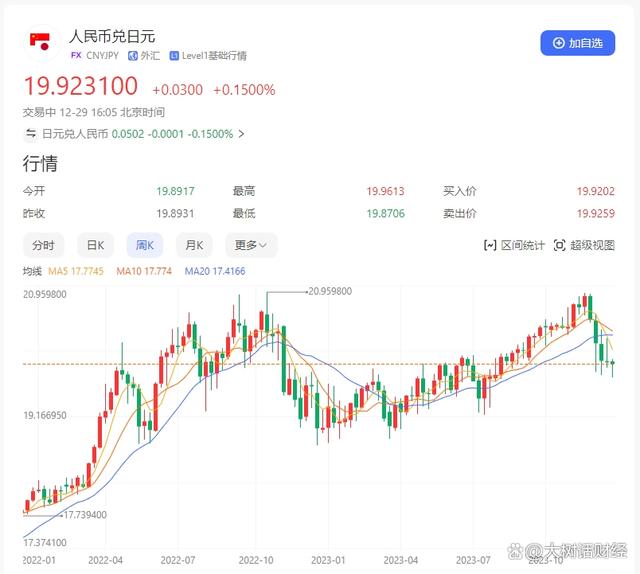
Task: Click the CNYJPY ticker symbol text
Action: tap(102, 56)
